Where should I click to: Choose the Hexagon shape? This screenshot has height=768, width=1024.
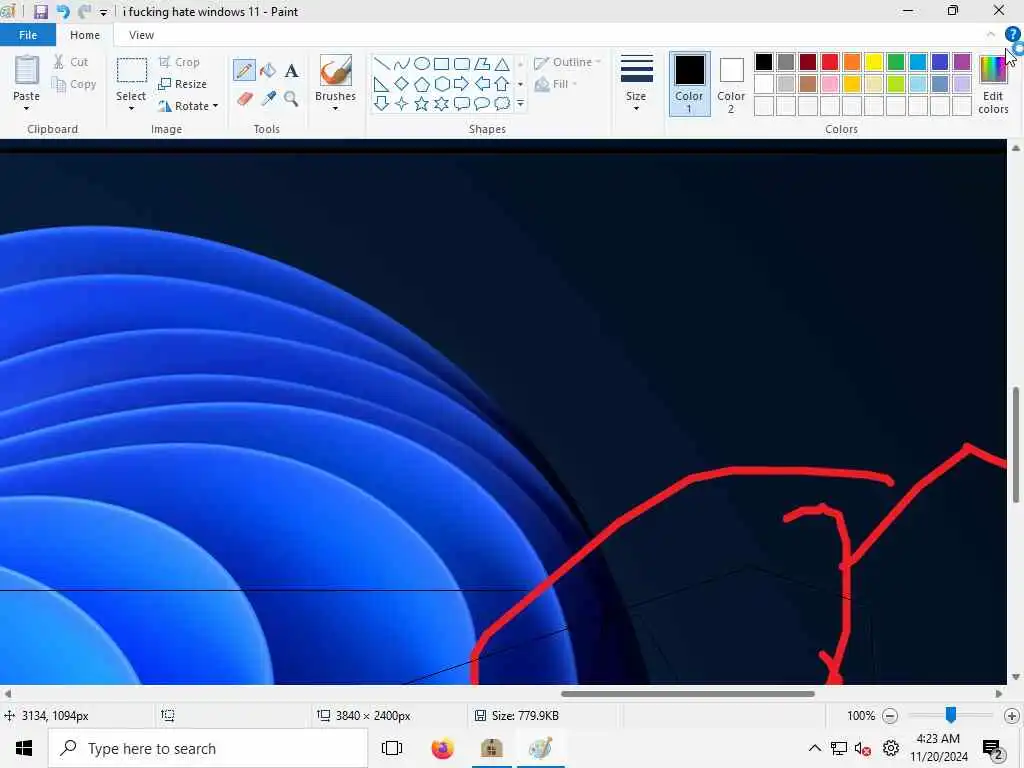(x=441, y=84)
